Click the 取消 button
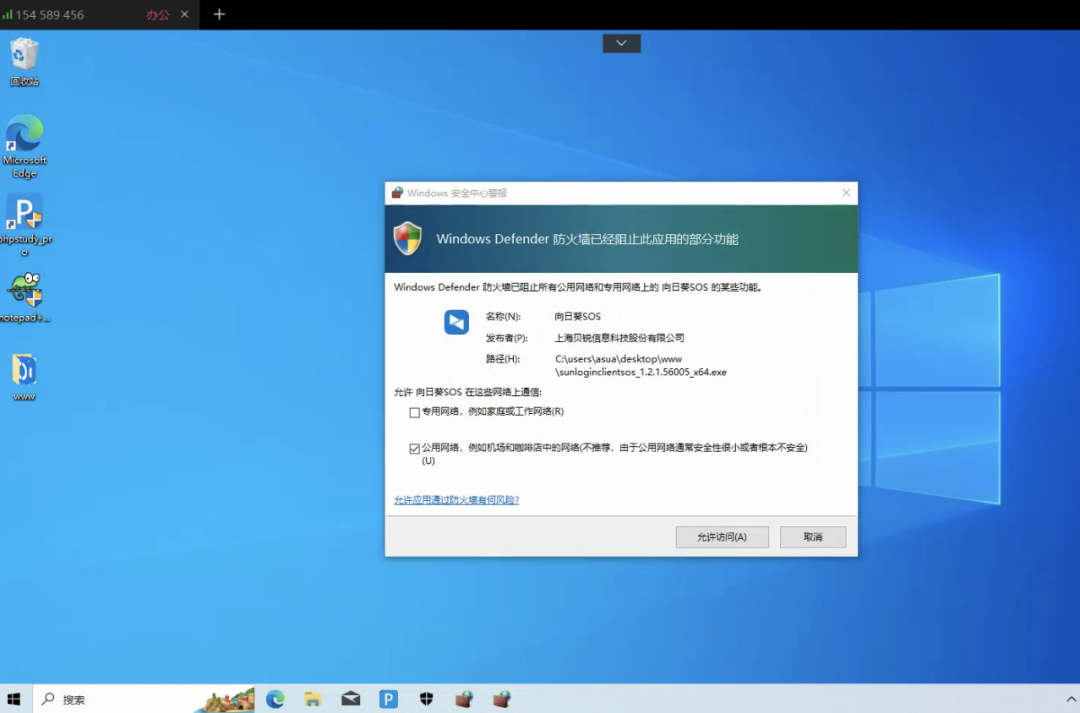The height and width of the screenshot is (713, 1080). [x=813, y=537]
